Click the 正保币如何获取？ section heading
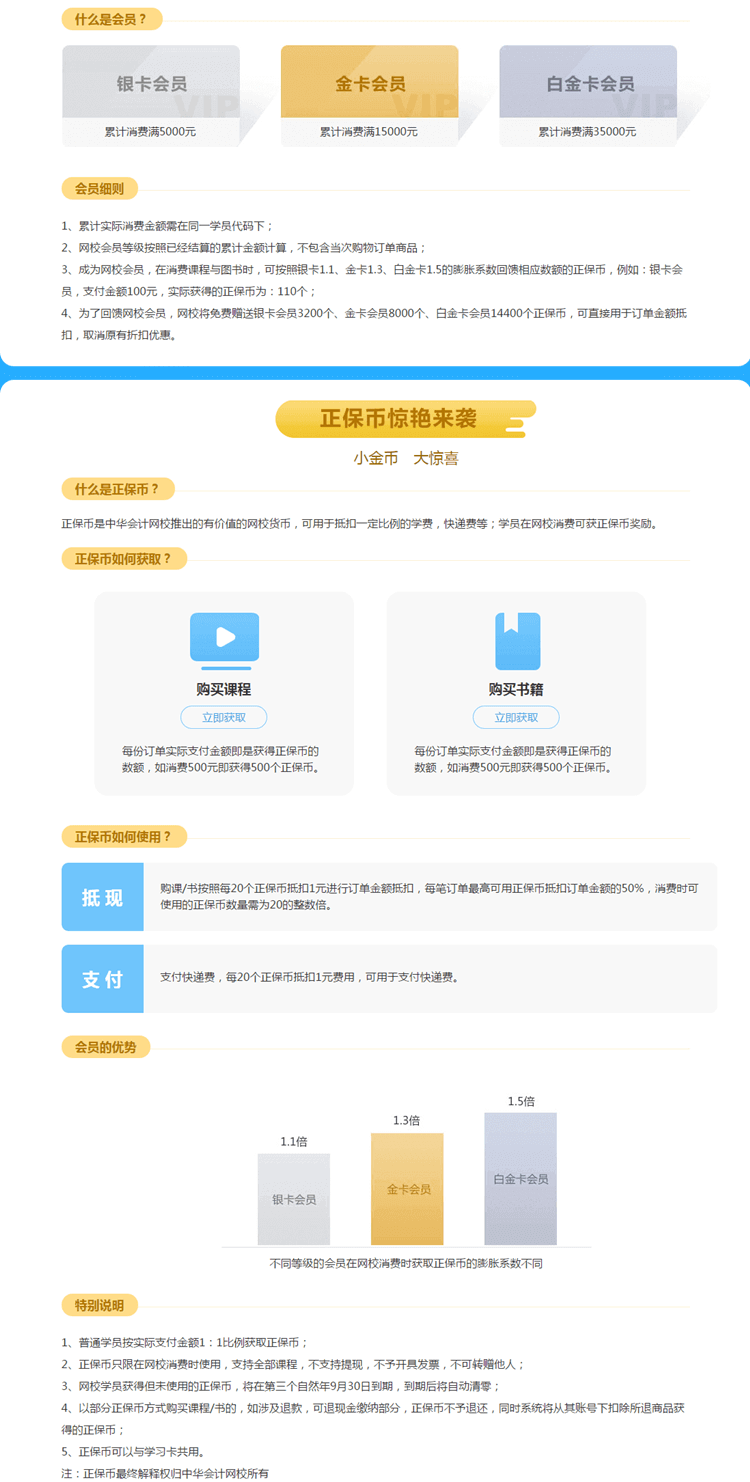 pos(123,558)
